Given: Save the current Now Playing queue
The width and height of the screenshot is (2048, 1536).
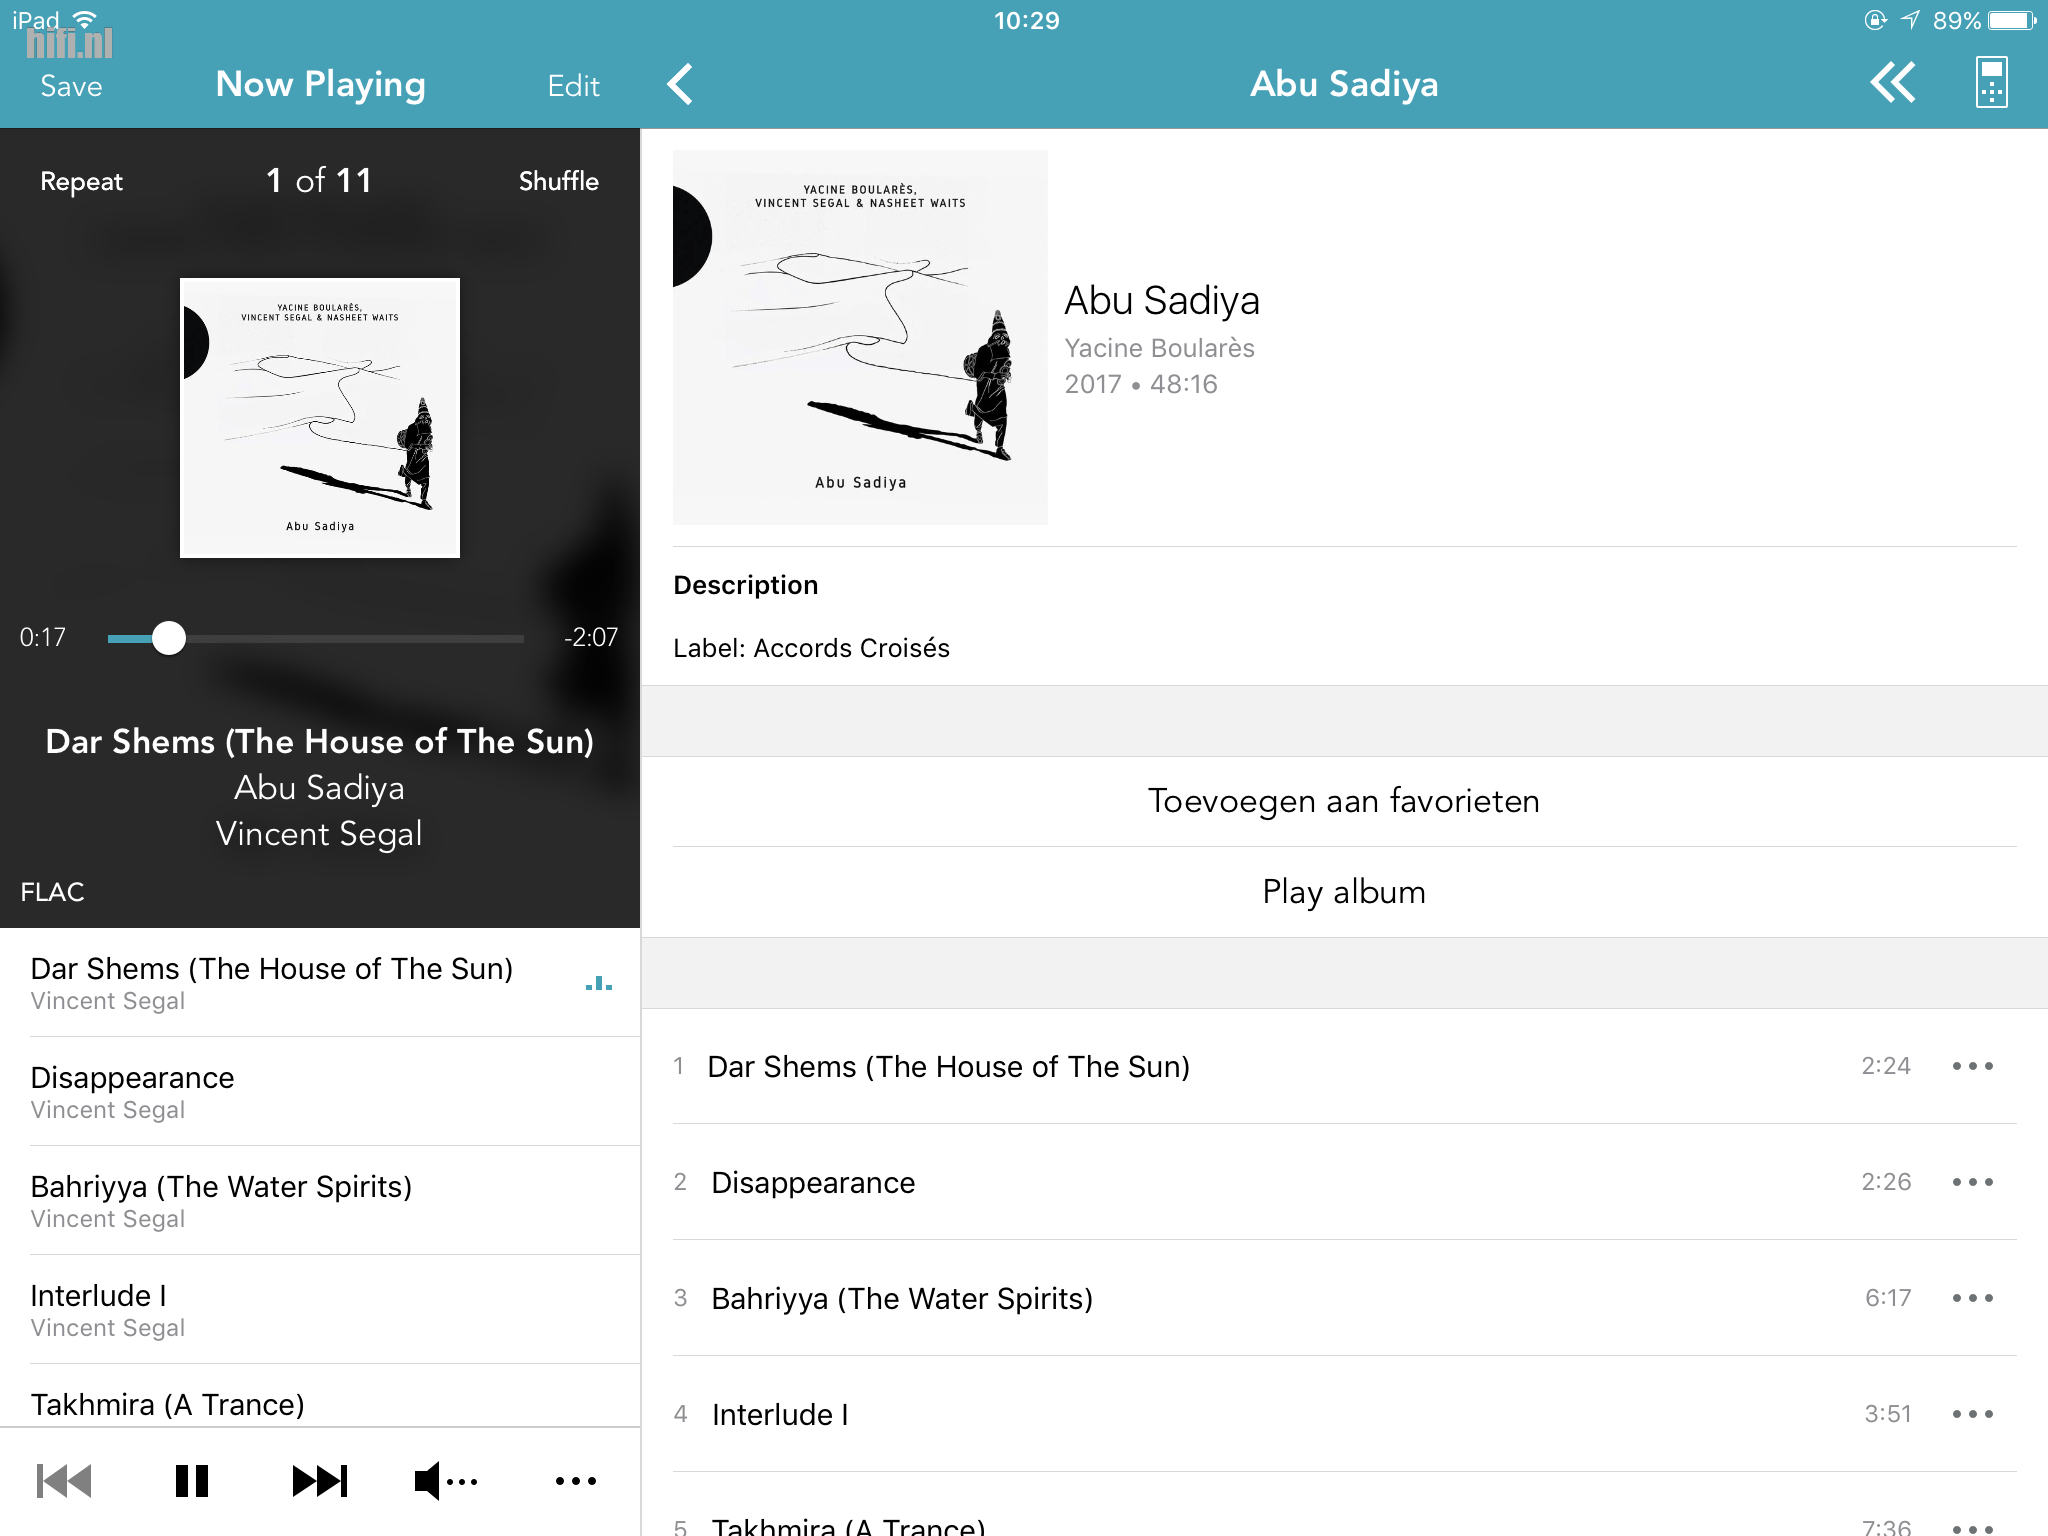Looking at the screenshot, I should [x=71, y=86].
